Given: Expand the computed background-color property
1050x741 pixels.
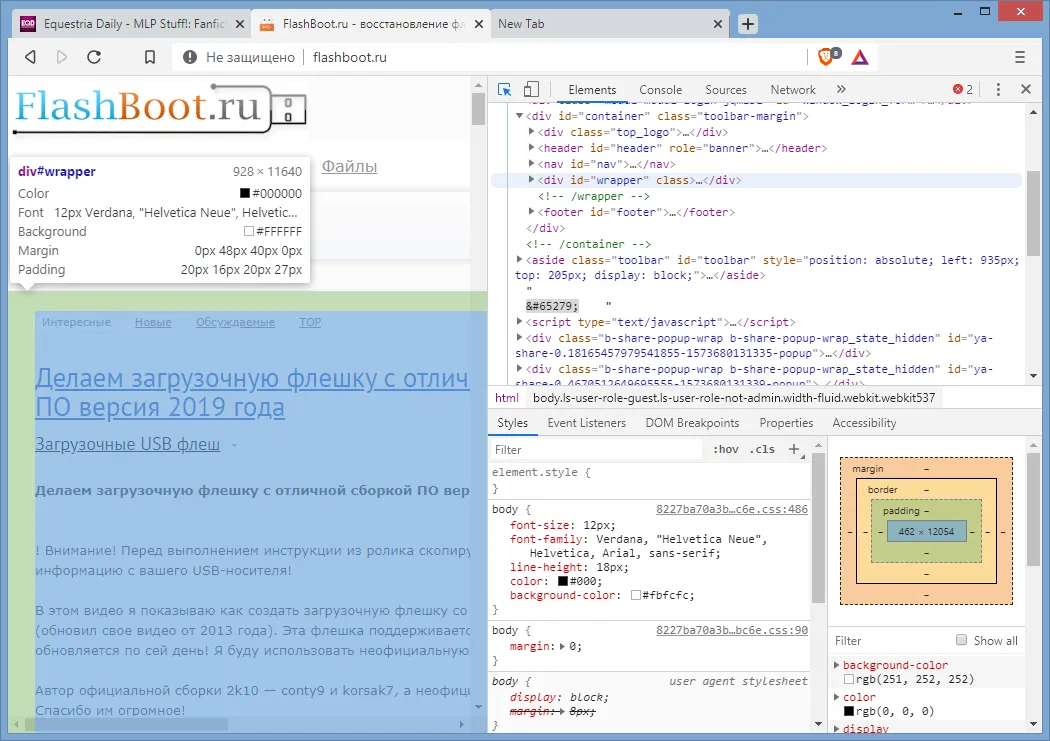Looking at the screenshot, I should point(836,665).
